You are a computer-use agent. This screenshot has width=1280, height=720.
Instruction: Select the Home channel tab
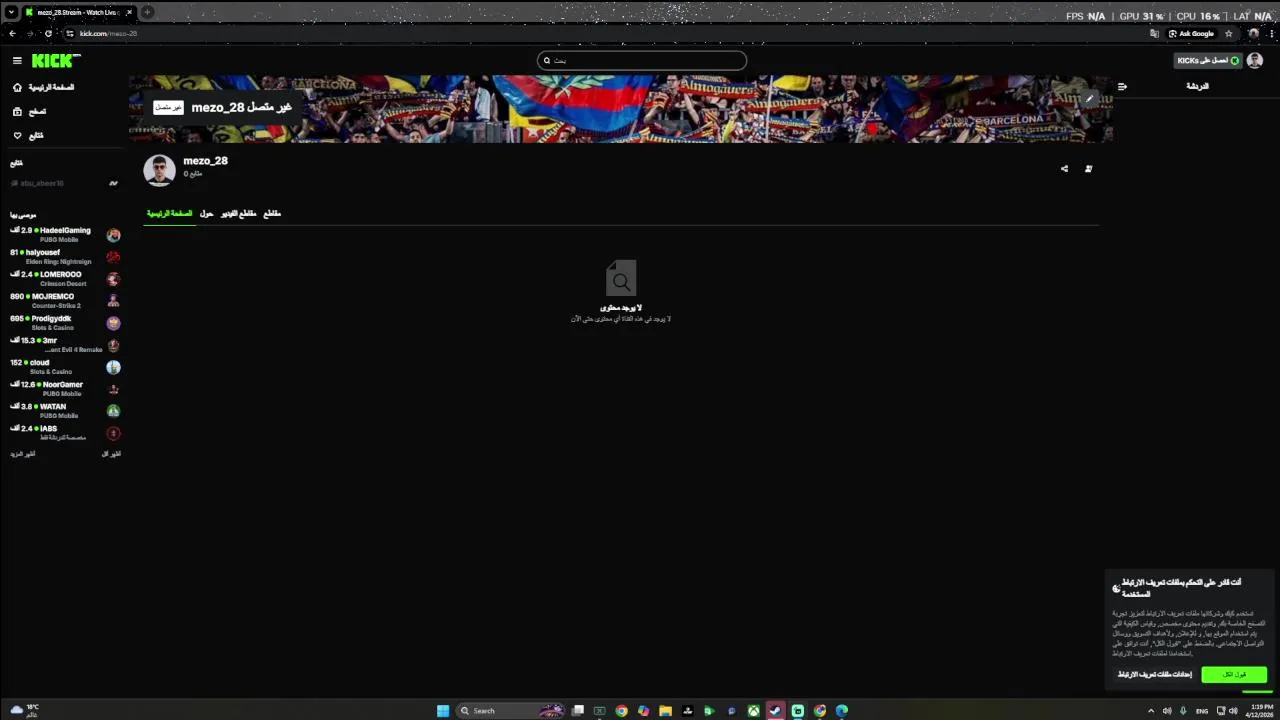click(x=169, y=214)
